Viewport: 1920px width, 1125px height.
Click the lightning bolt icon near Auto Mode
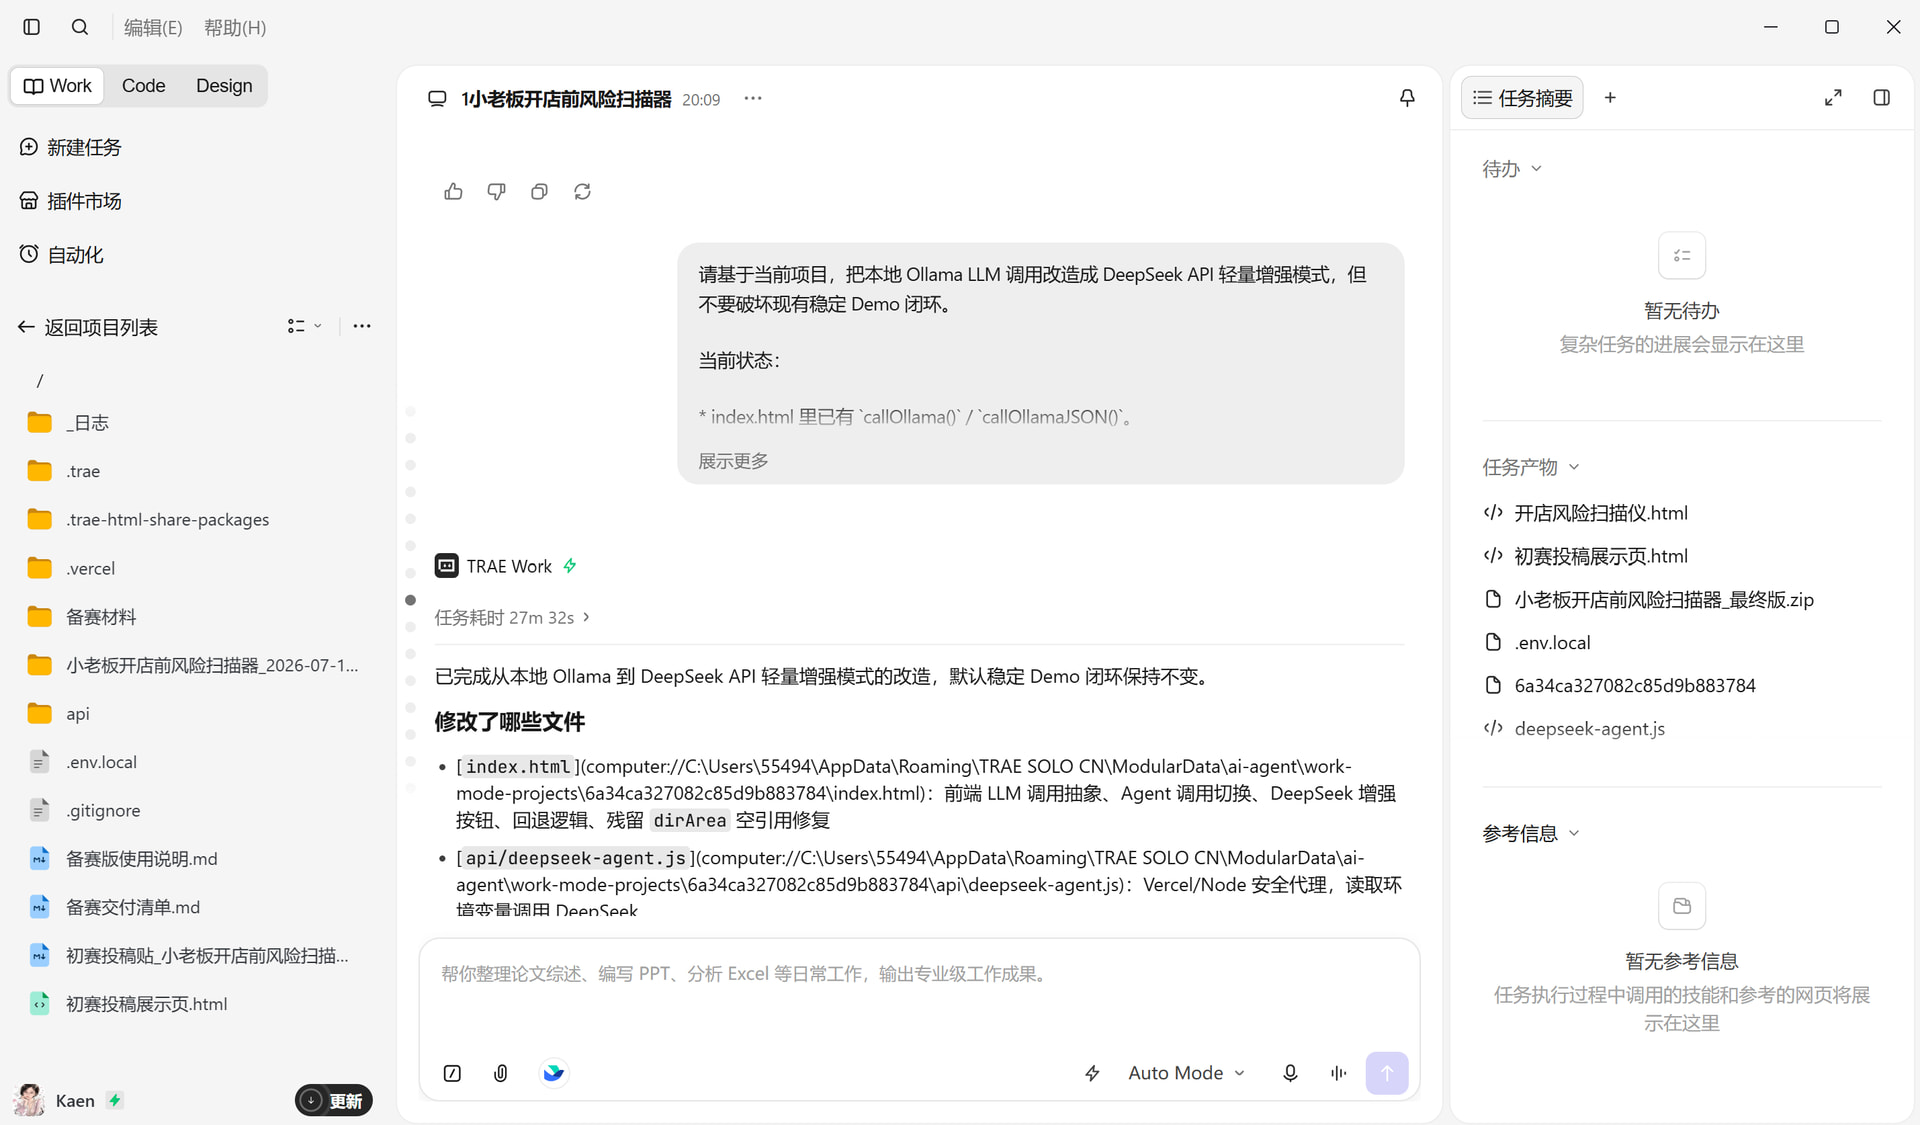click(x=1092, y=1073)
